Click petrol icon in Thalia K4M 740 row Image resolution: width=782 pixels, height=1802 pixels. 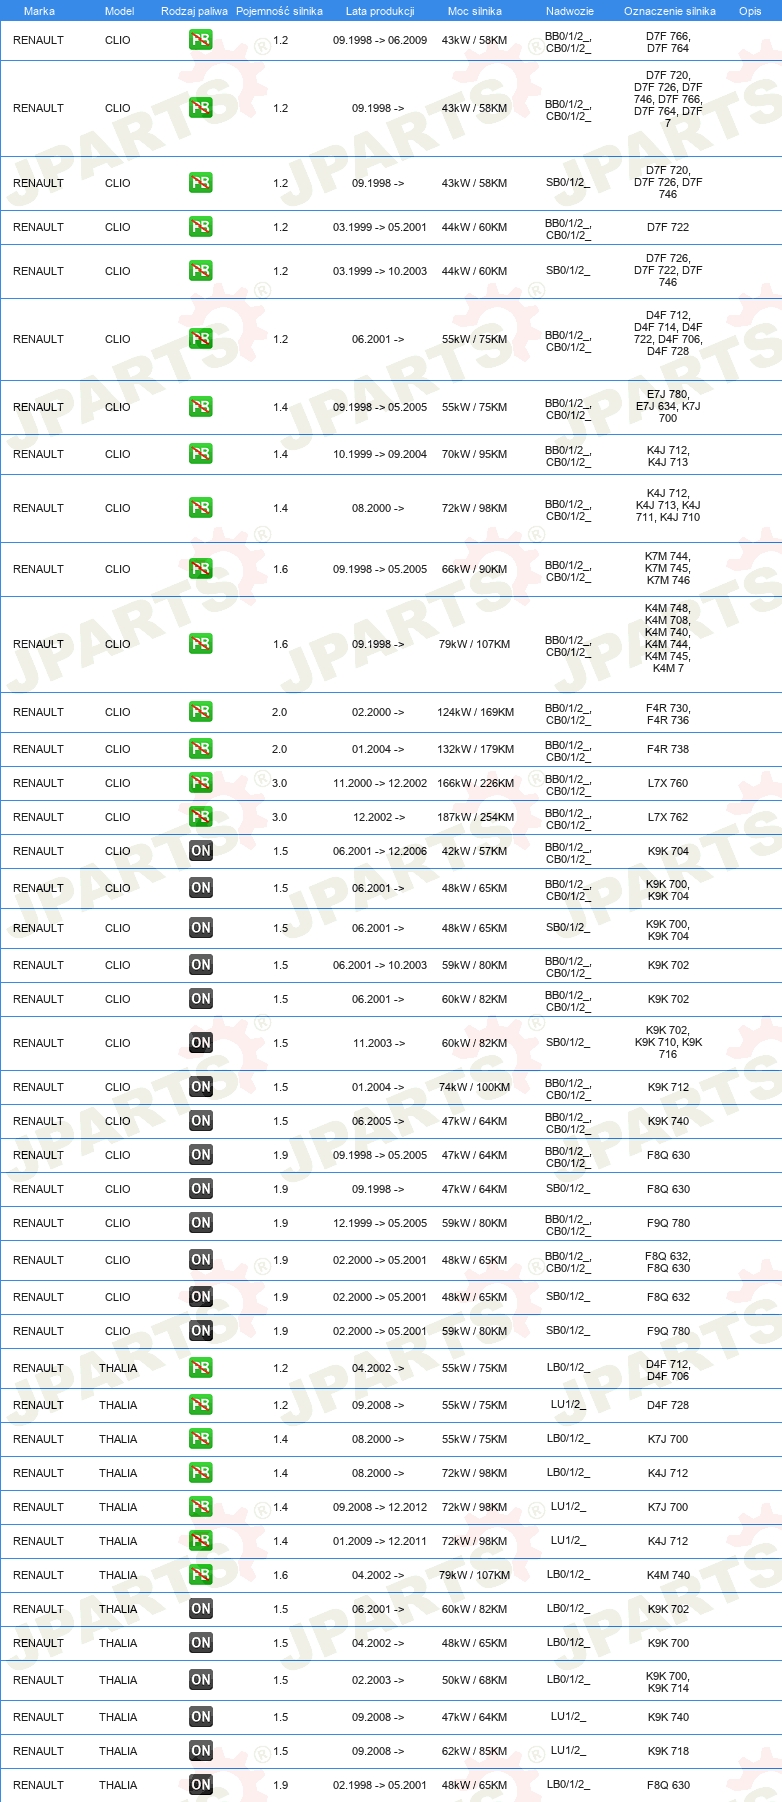[x=201, y=1575]
